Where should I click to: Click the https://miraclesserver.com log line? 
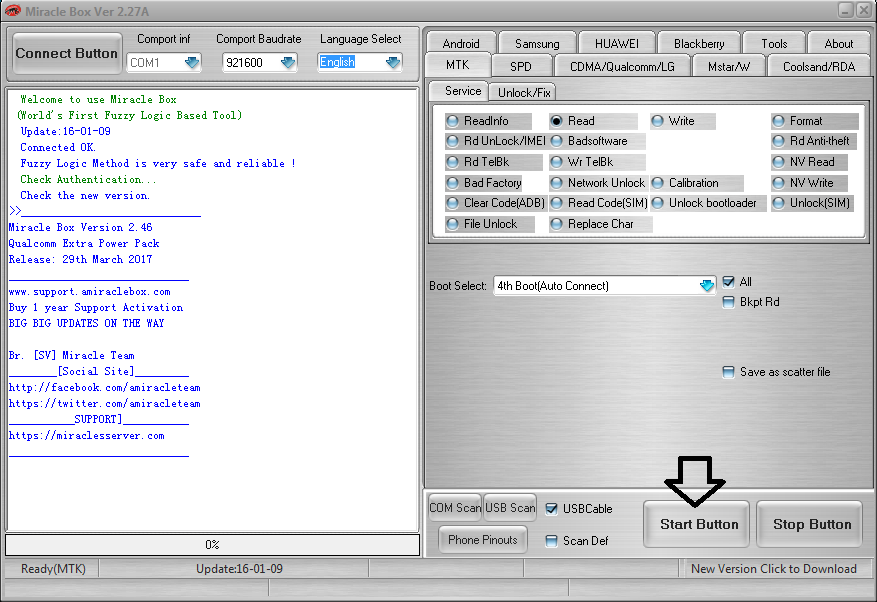87,435
